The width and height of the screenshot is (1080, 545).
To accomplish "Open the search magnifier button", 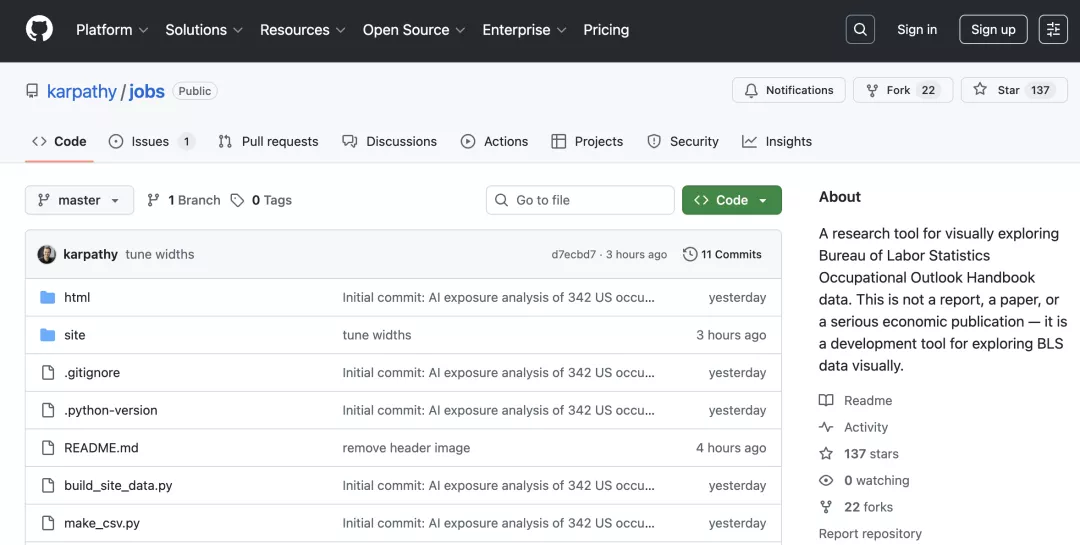I will (860, 30).
